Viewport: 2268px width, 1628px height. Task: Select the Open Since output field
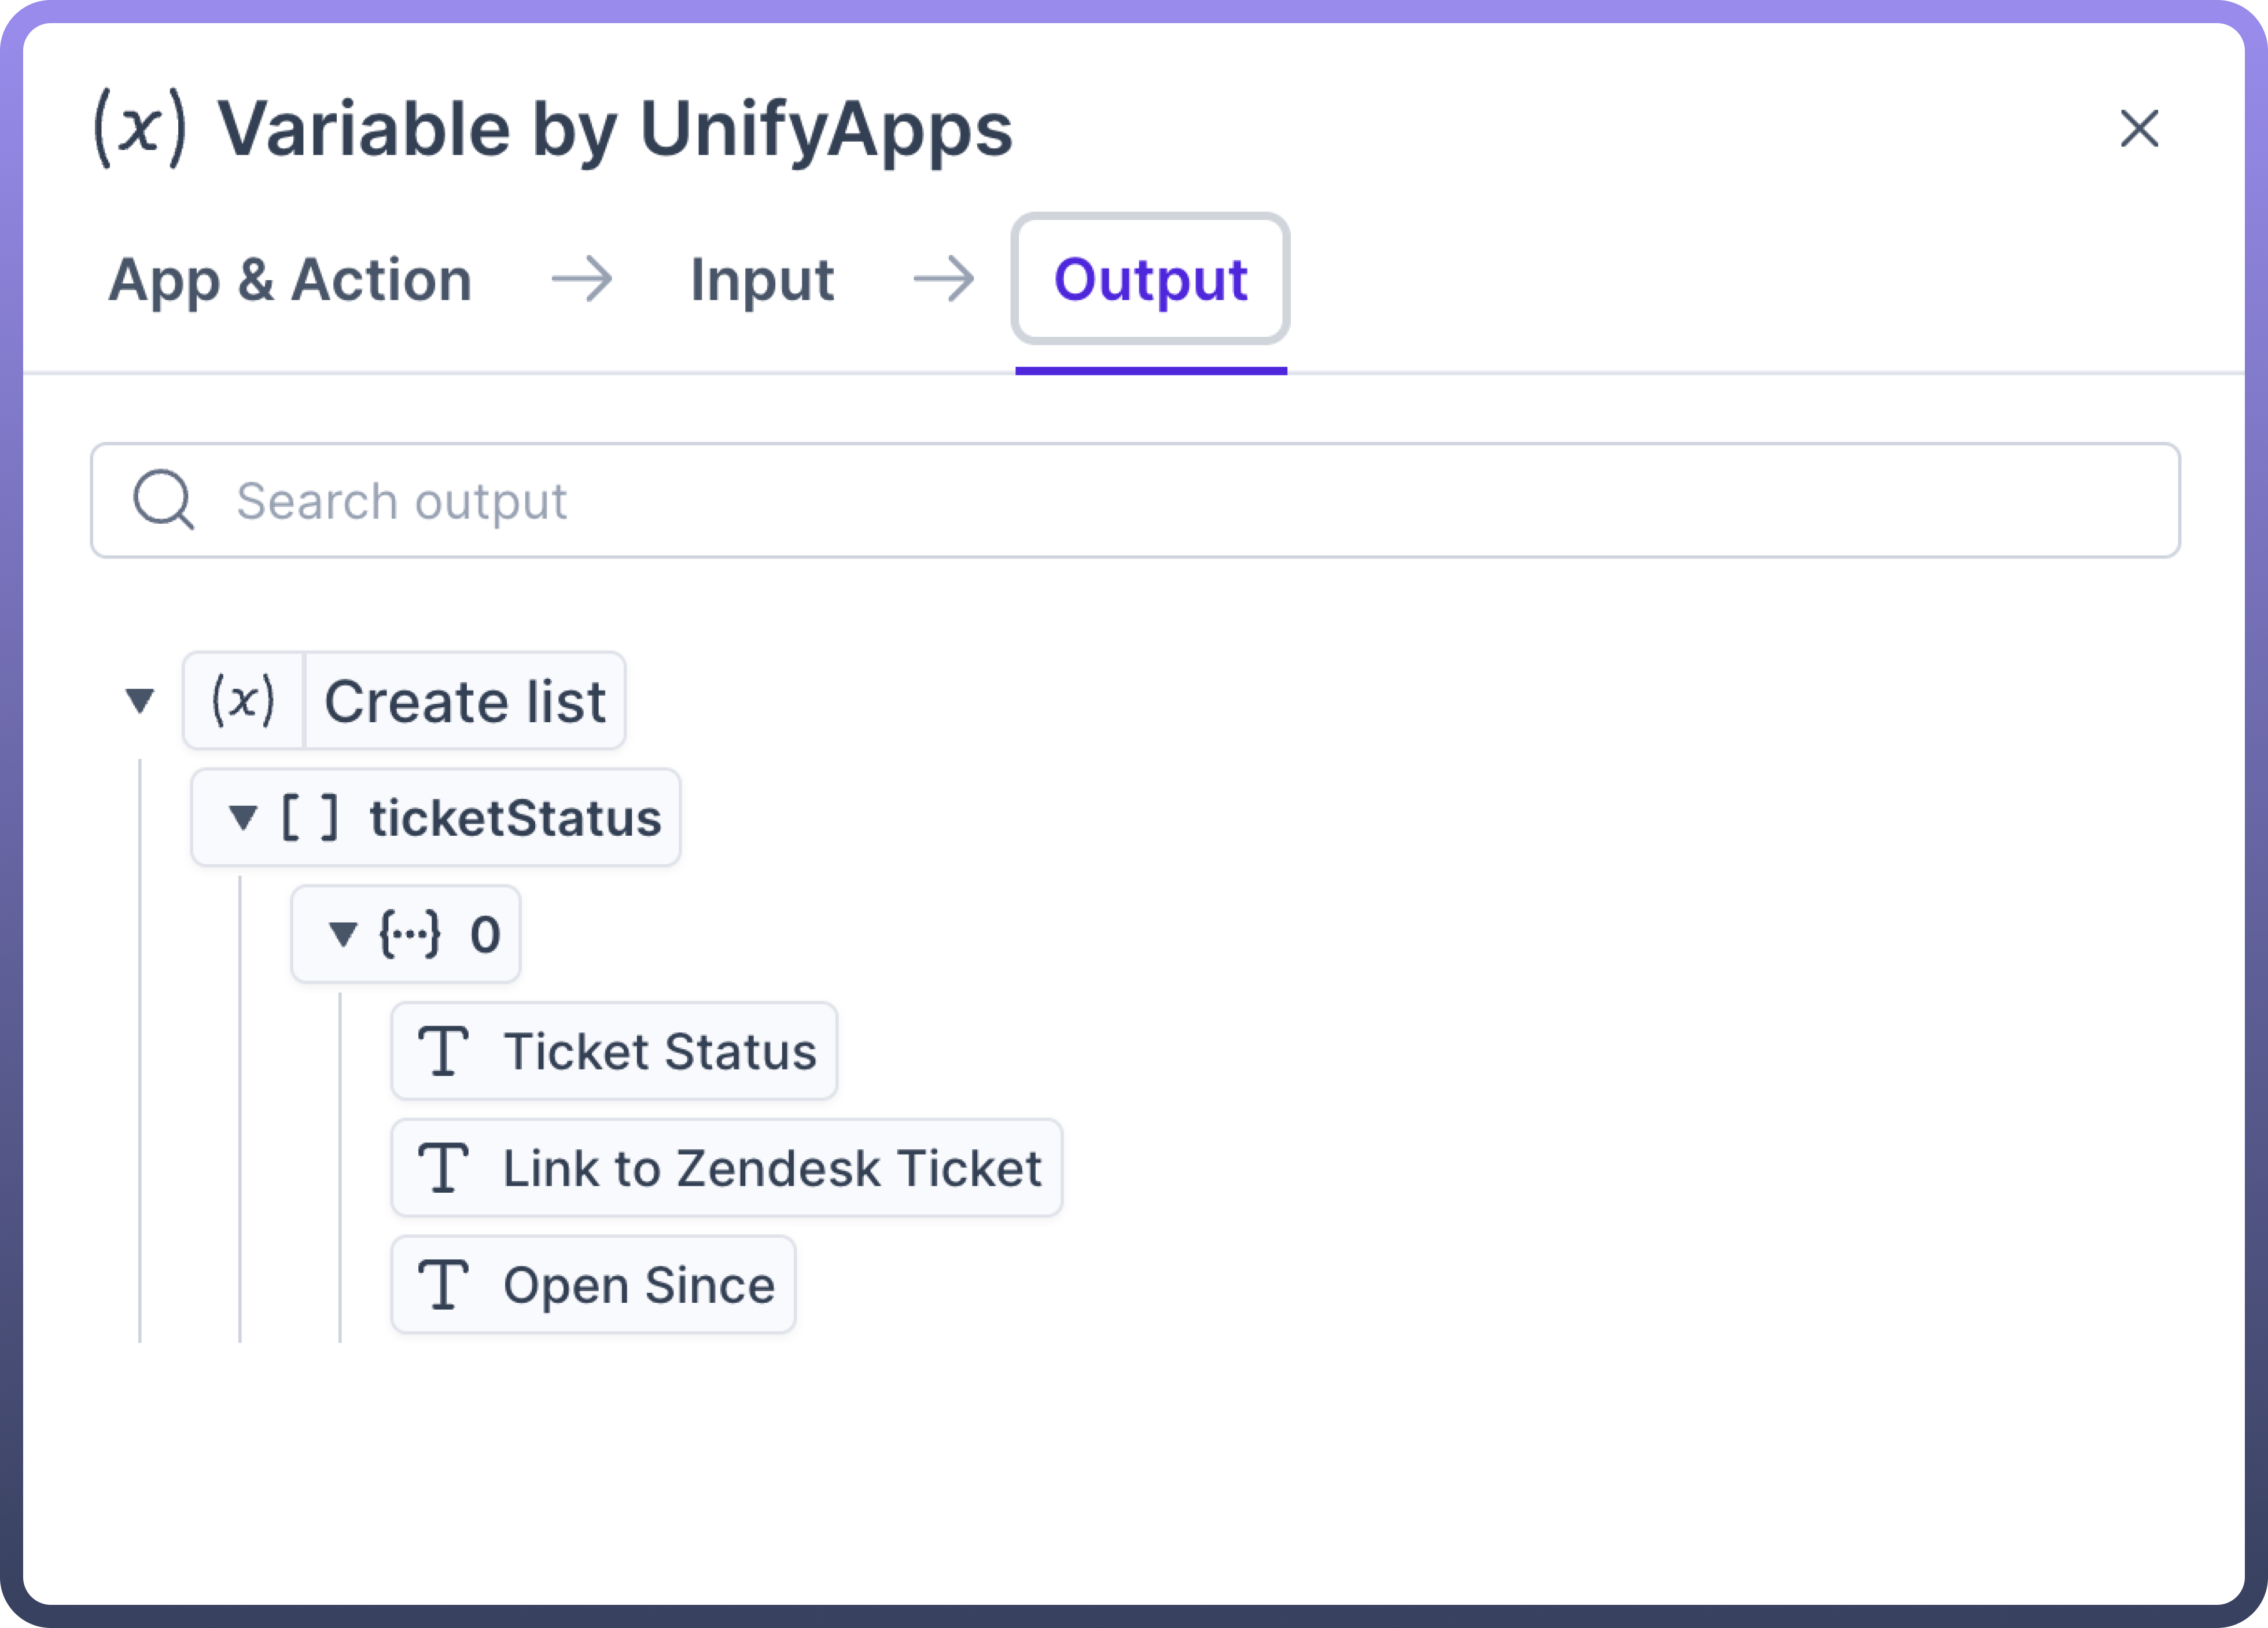pyautogui.click(x=639, y=1285)
